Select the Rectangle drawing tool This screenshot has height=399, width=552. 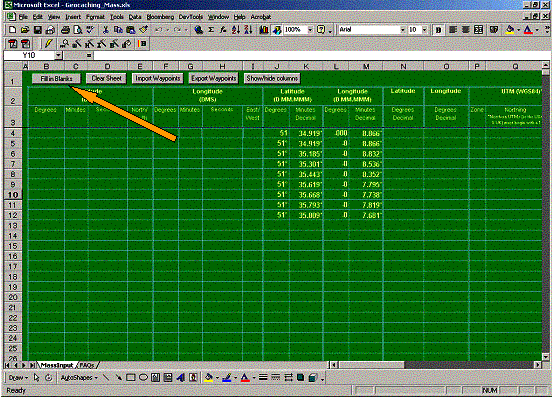[x=131, y=378]
